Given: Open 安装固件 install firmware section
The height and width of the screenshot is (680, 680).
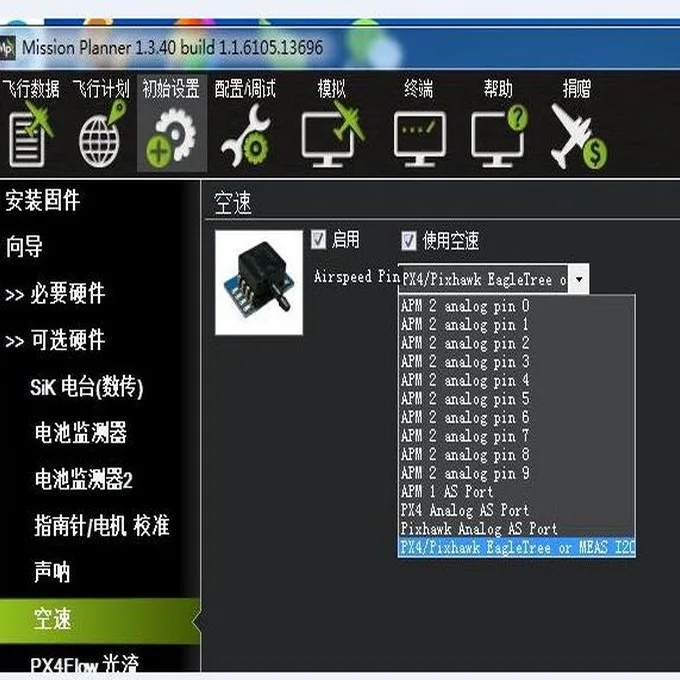Looking at the screenshot, I should (42, 201).
